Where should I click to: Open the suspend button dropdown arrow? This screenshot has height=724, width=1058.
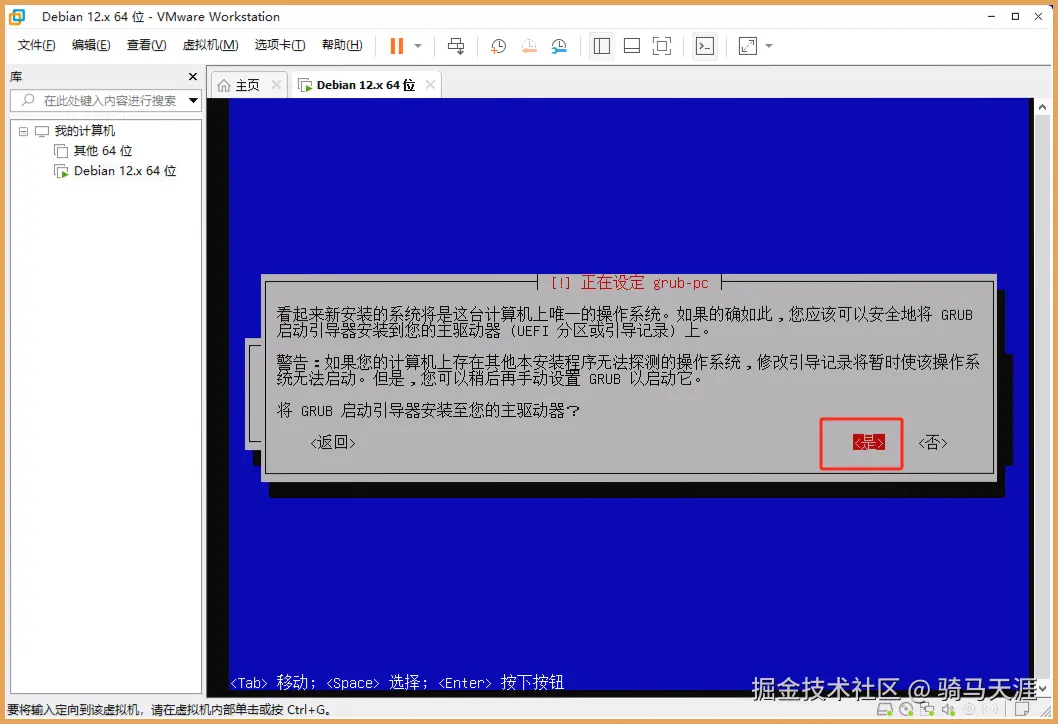[419, 45]
